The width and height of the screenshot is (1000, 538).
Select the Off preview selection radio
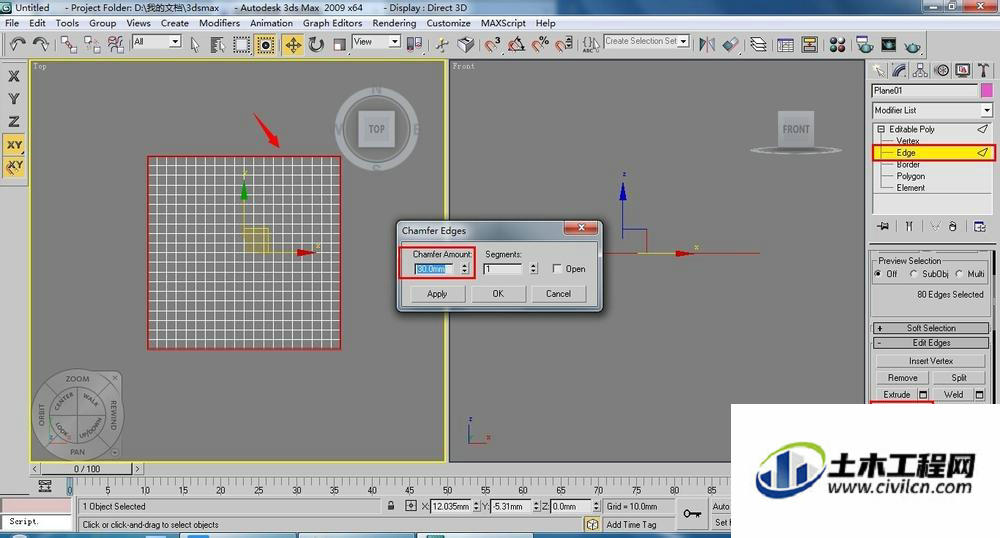pos(878,273)
